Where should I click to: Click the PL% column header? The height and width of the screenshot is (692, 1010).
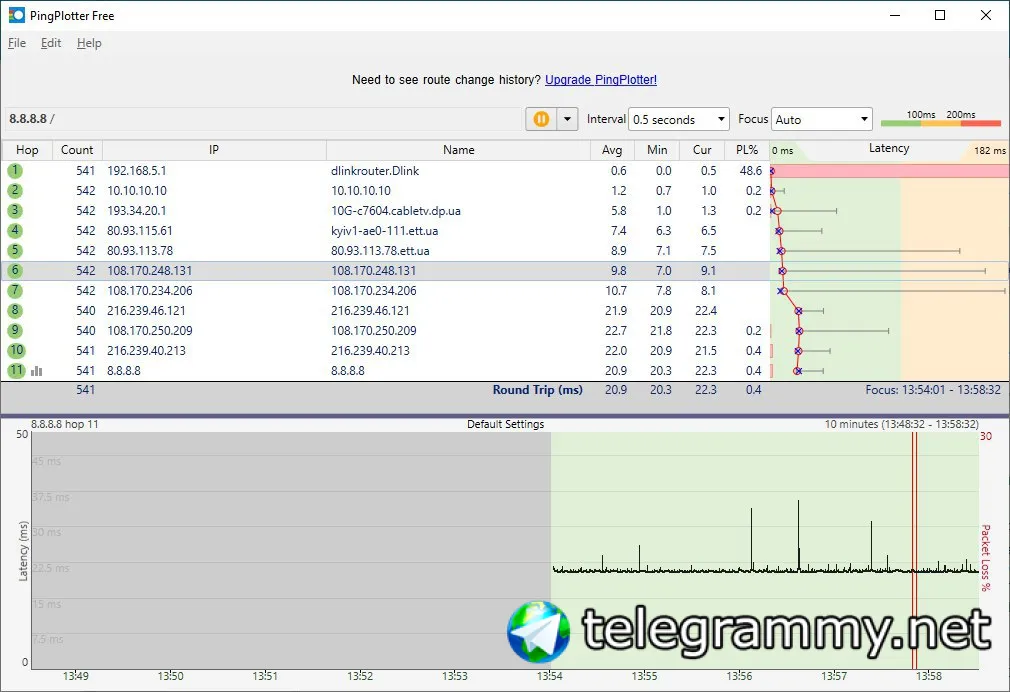point(747,150)
